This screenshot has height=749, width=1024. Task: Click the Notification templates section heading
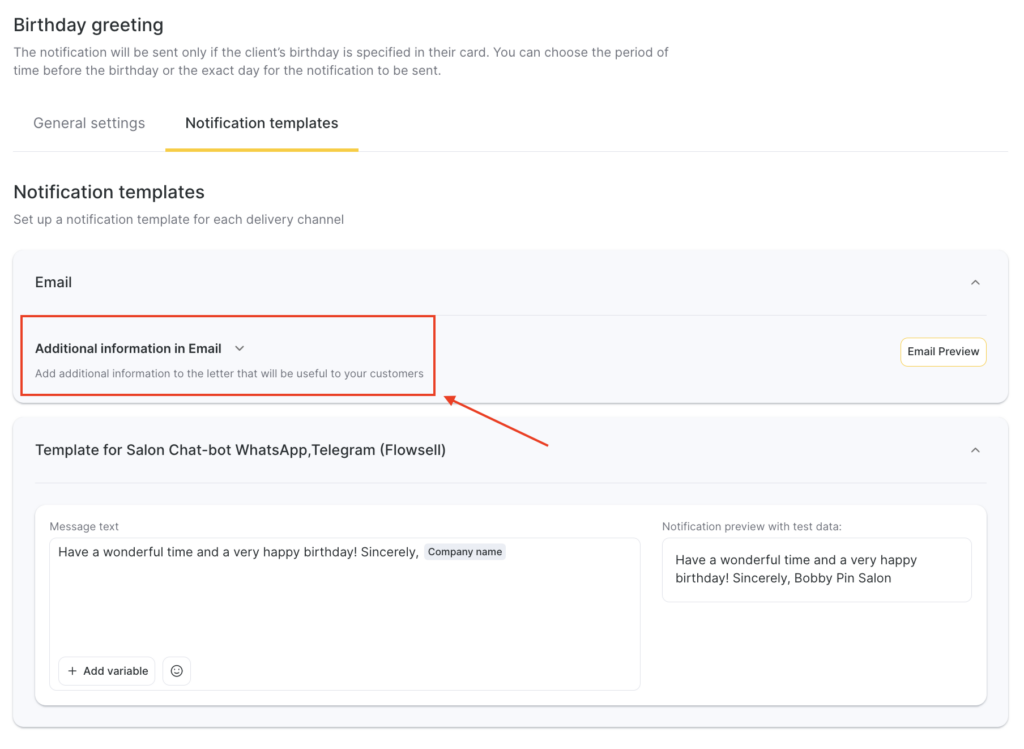click(x=109, y=192)
